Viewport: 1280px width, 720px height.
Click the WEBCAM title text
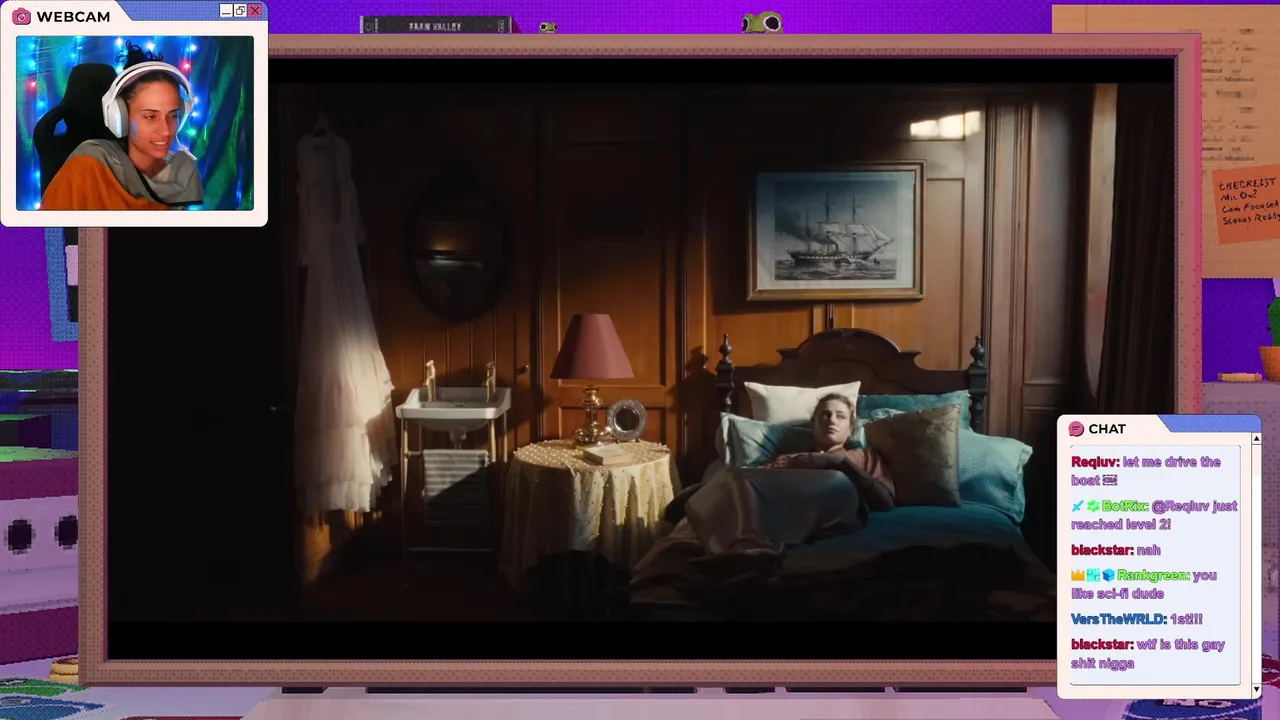point(73,17)
